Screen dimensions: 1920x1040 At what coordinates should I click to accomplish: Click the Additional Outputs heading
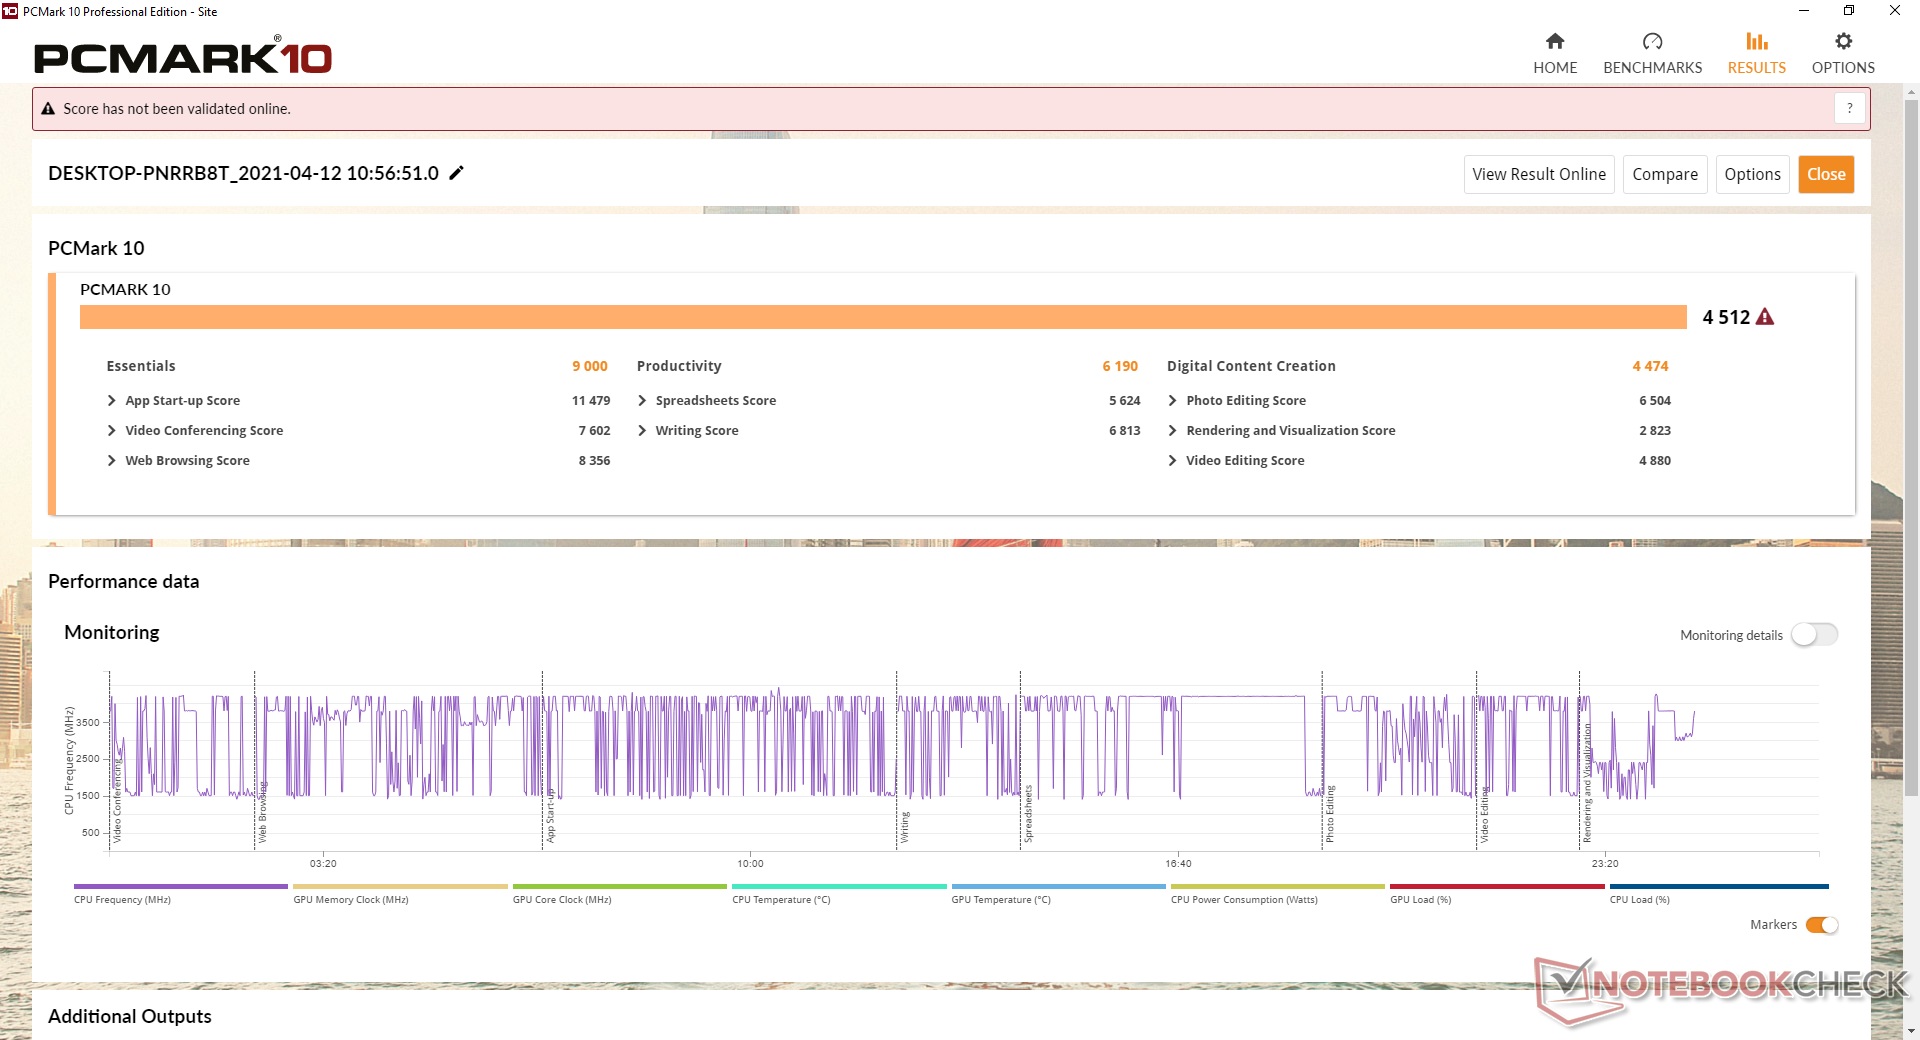pyautogui.click(x=130, y=1016)
